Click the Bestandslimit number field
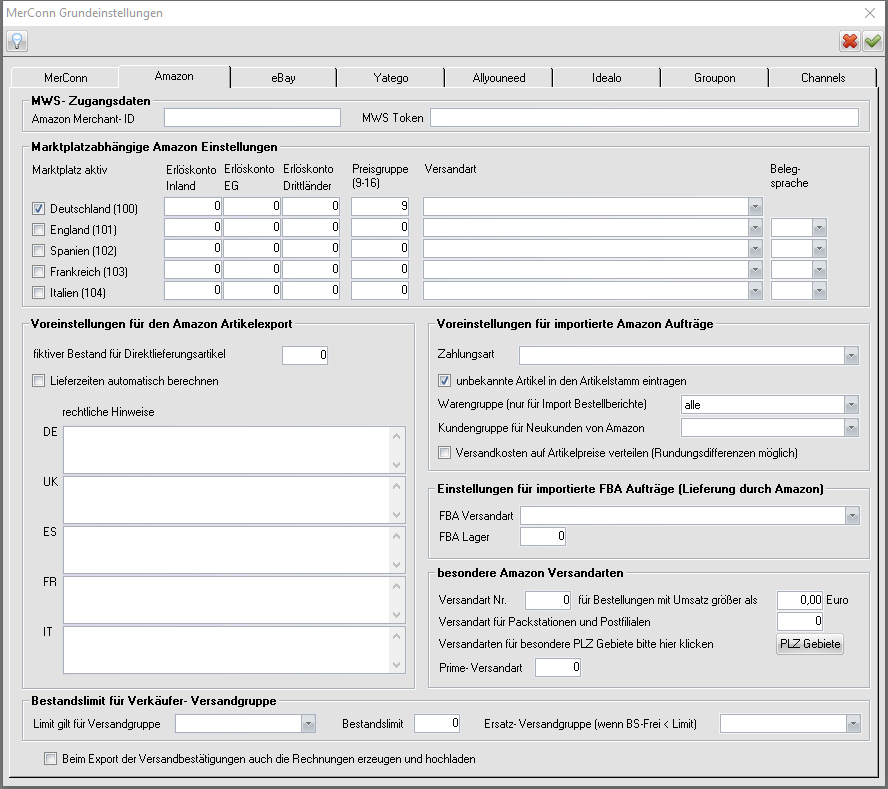This screenshot has height=789, width=888. (437, 723)
